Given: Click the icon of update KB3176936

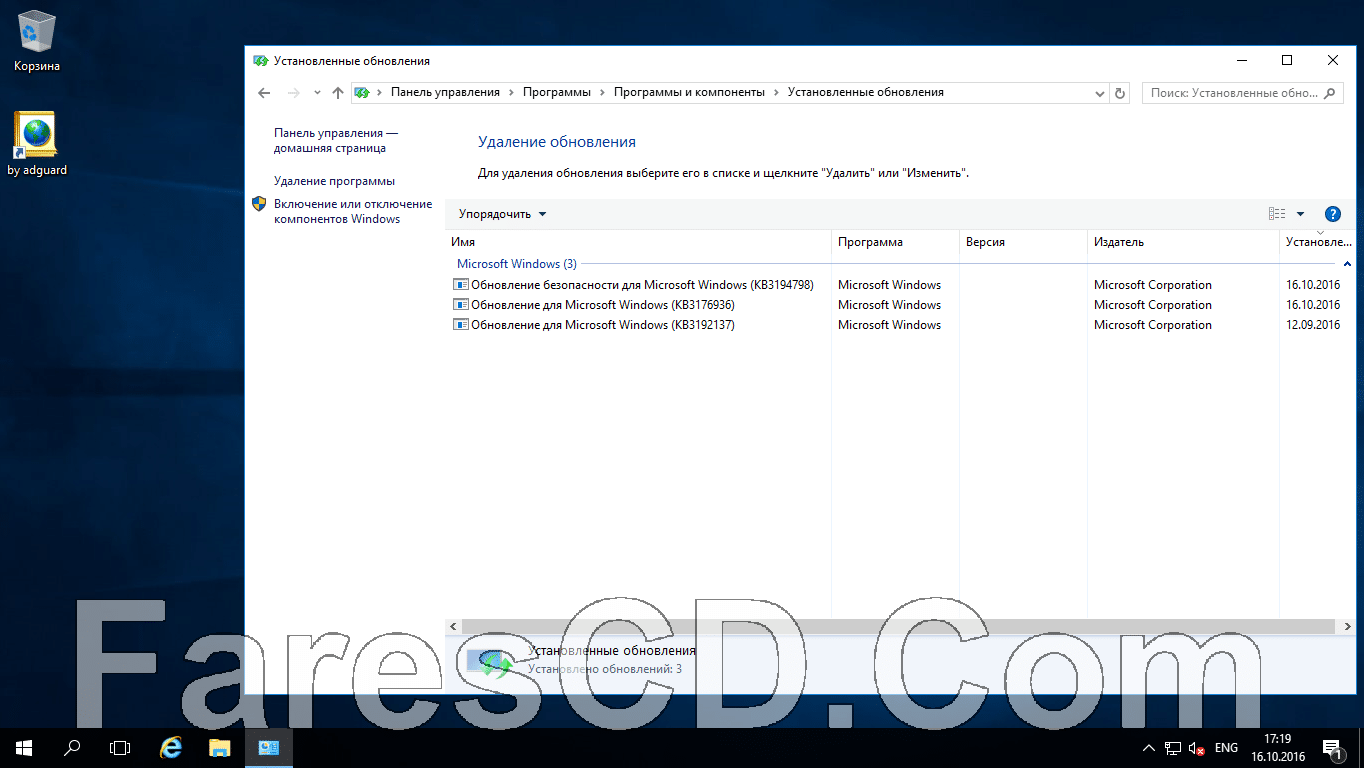Looking at the screenshot, I should click(460, 305).
